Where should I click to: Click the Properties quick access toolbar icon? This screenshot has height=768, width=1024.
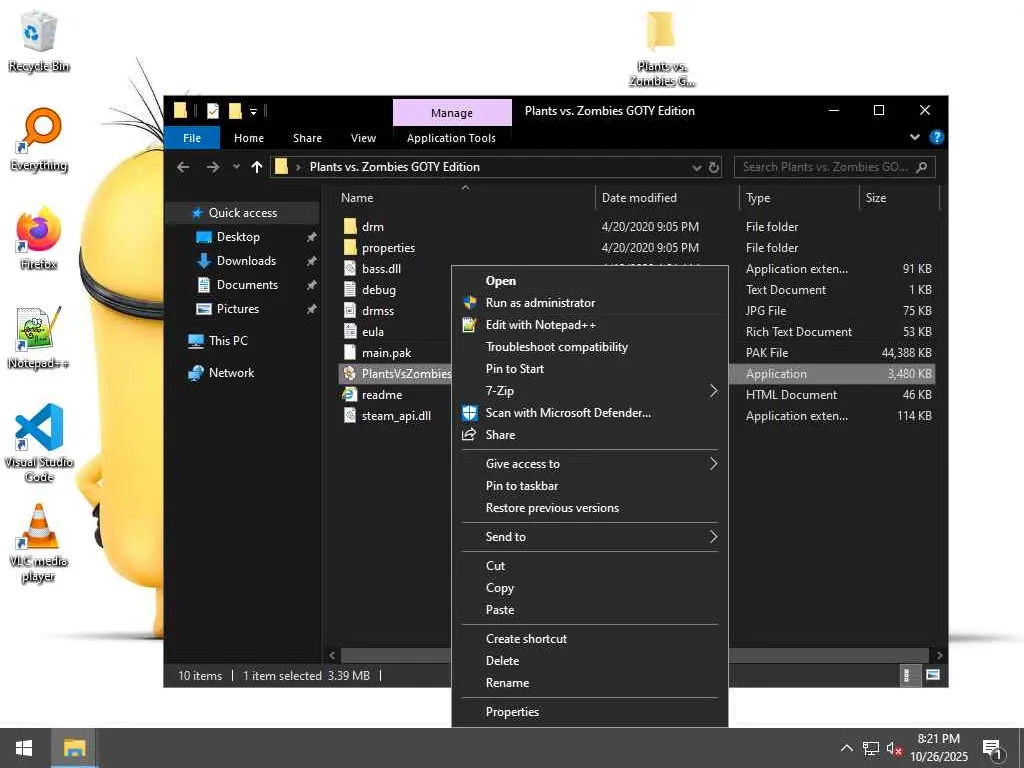(x=213, y=111)
